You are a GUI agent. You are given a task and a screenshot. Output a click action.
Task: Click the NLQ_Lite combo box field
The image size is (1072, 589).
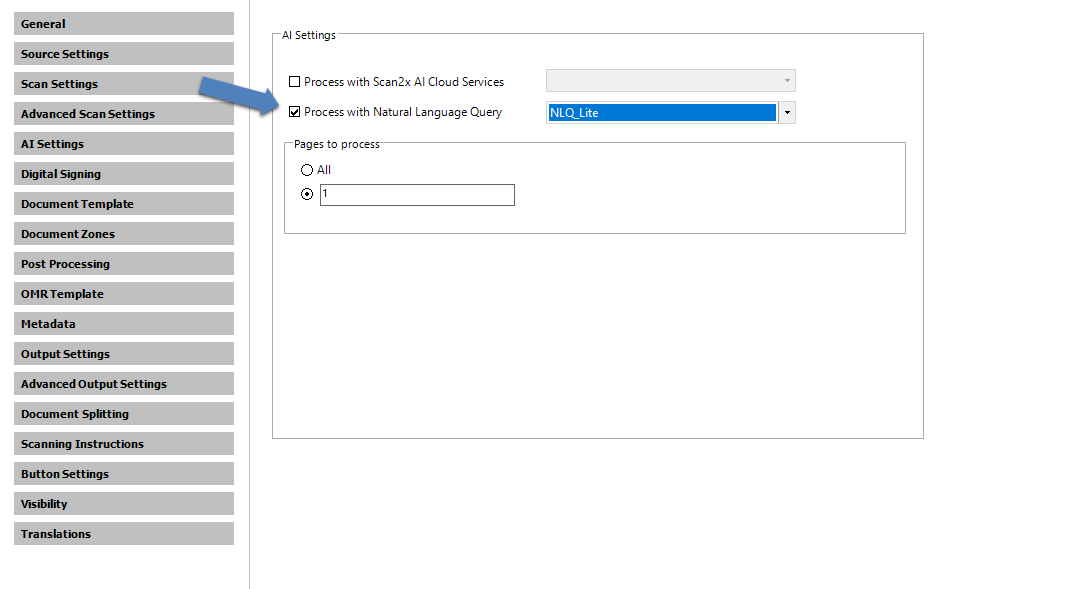click(x=661, y=113)
